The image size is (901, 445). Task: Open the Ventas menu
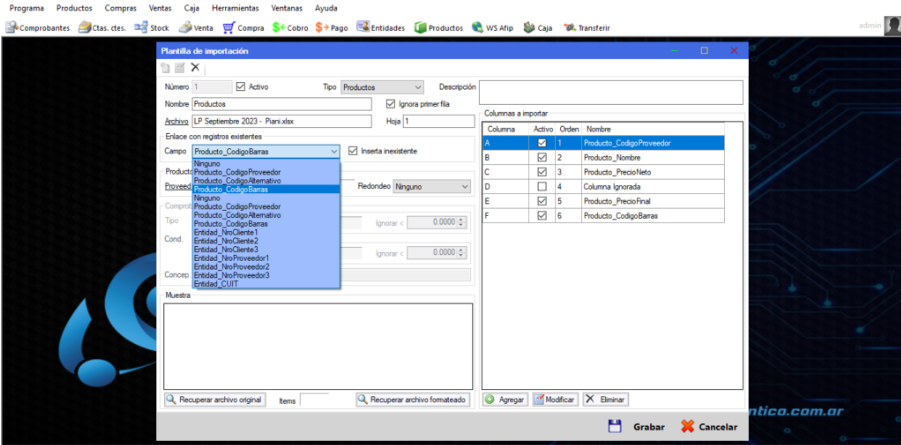[x=160, y=9]
